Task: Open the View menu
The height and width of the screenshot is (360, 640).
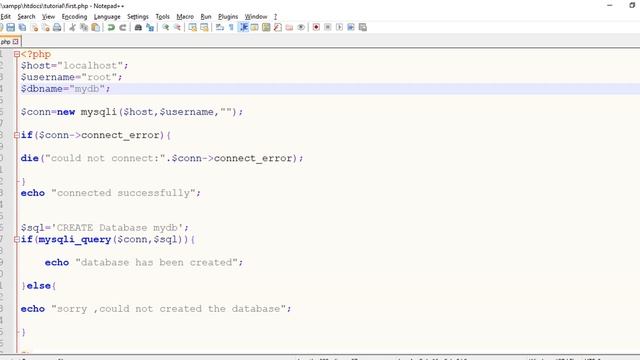Action: click(48, 17)
